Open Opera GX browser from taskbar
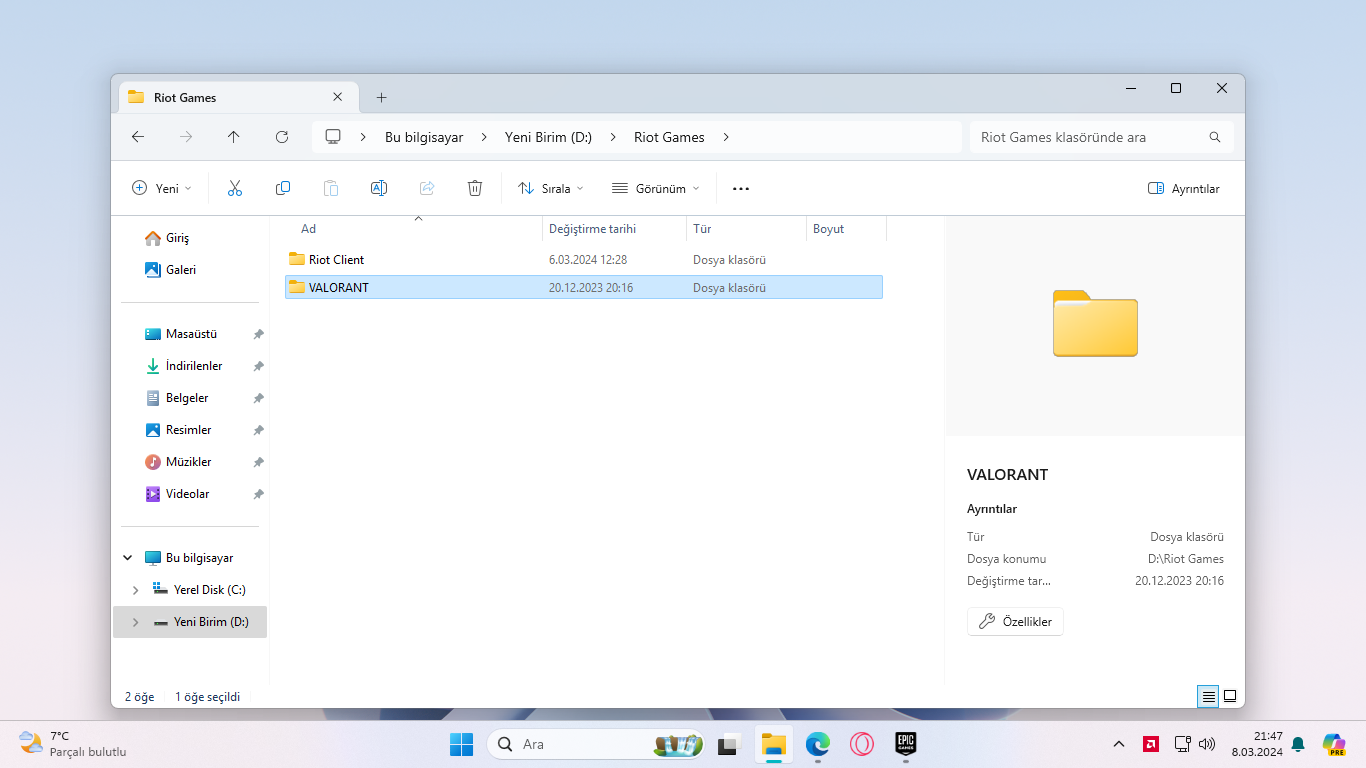1366x768 pixels. [861, 744]
